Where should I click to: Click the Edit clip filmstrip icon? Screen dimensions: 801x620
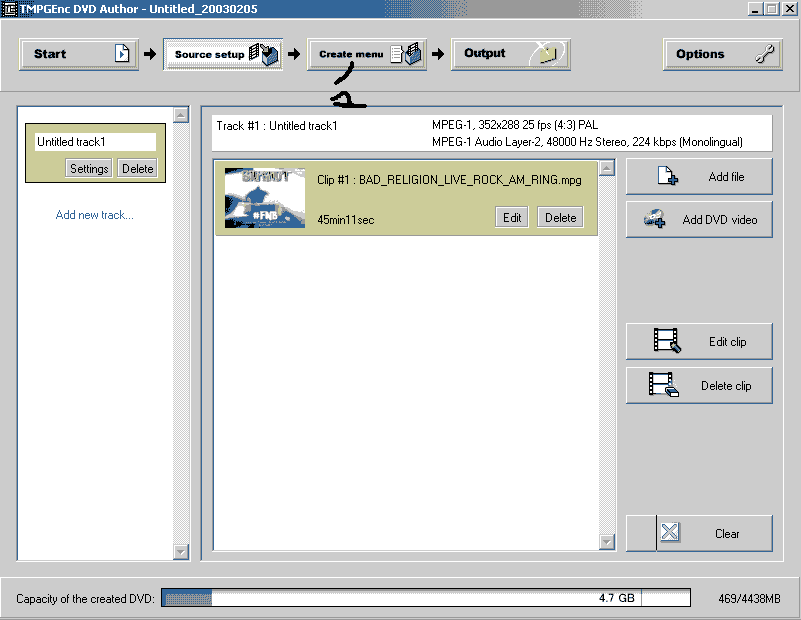667,341
